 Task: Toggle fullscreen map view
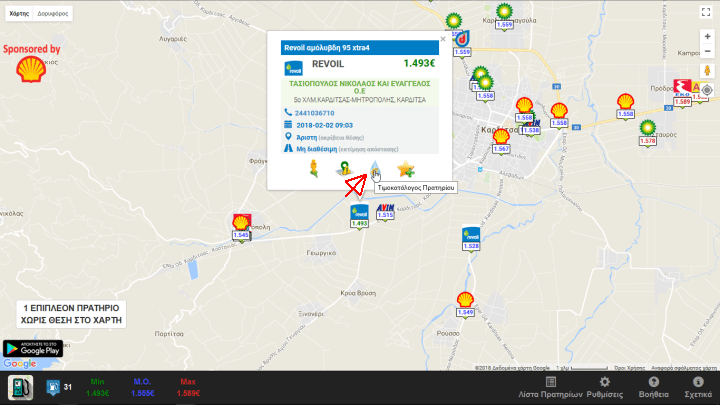coord(706,12)
